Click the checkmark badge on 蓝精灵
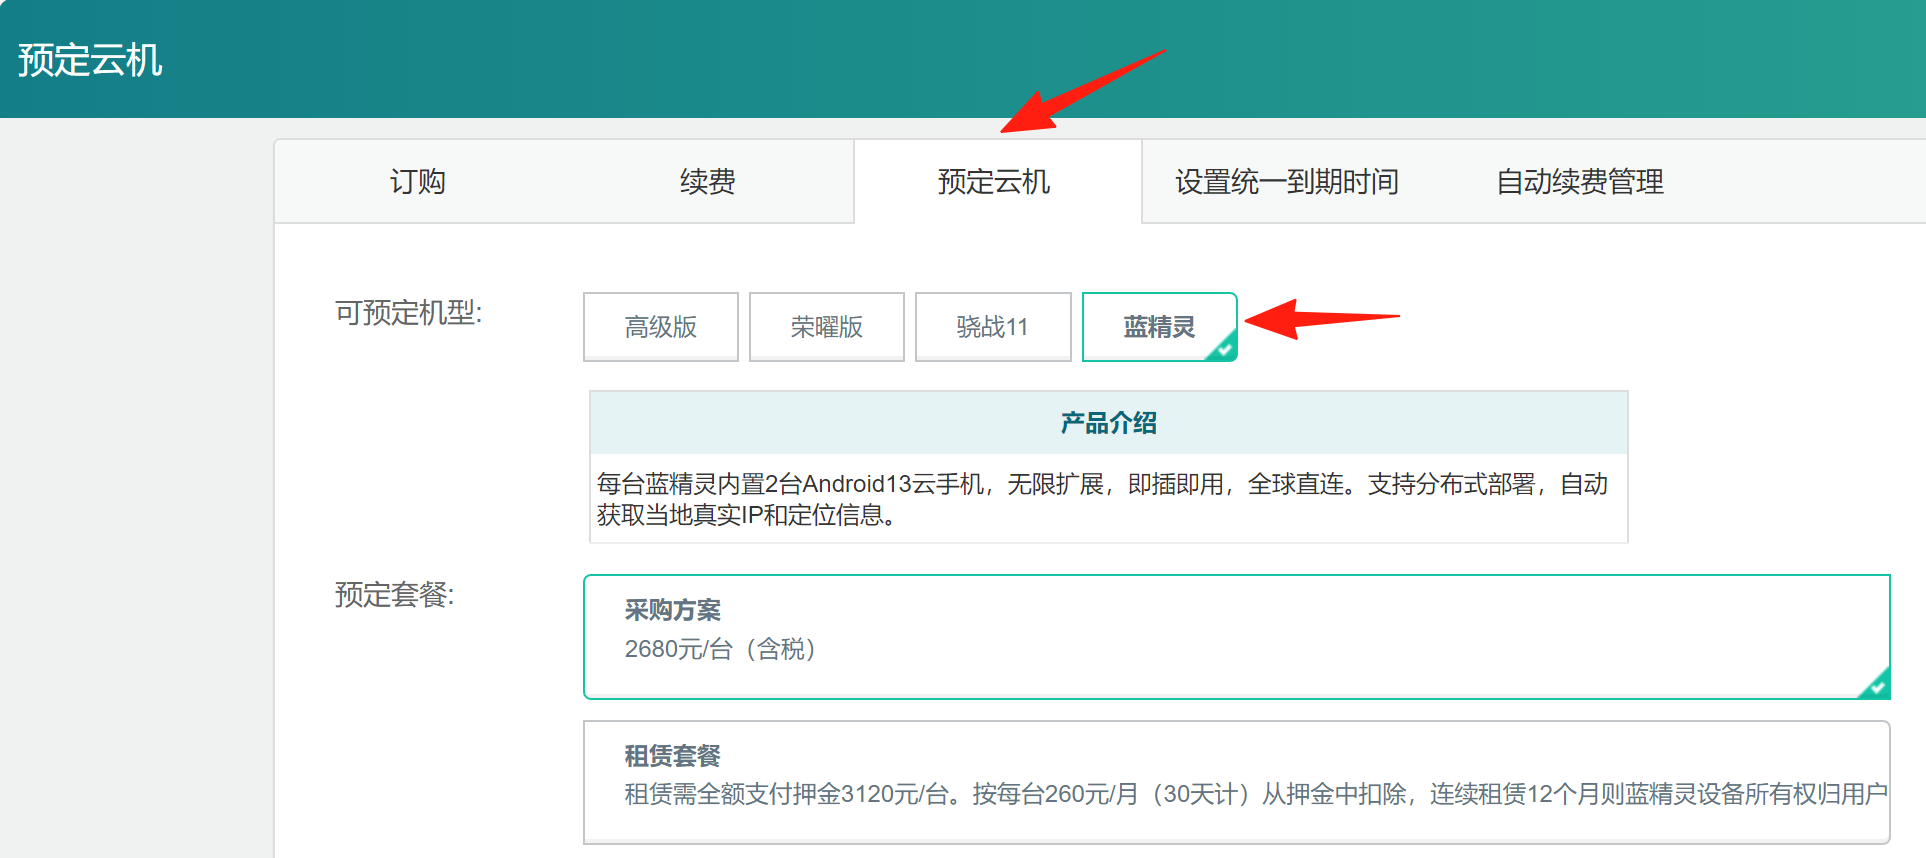This screenshot has height=858, width=1926. click(1224, 349)
